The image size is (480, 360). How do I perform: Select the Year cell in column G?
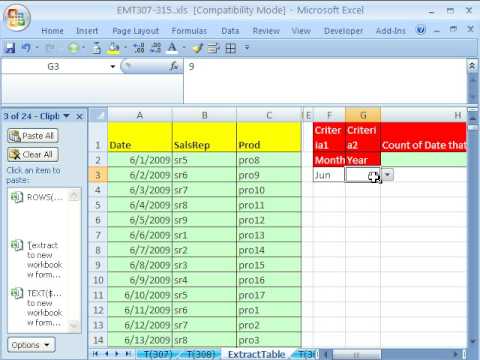[x=363, y=160]
